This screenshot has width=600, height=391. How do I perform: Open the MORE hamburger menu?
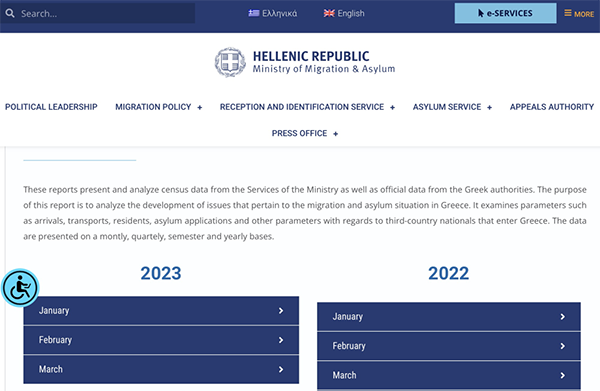579,14
